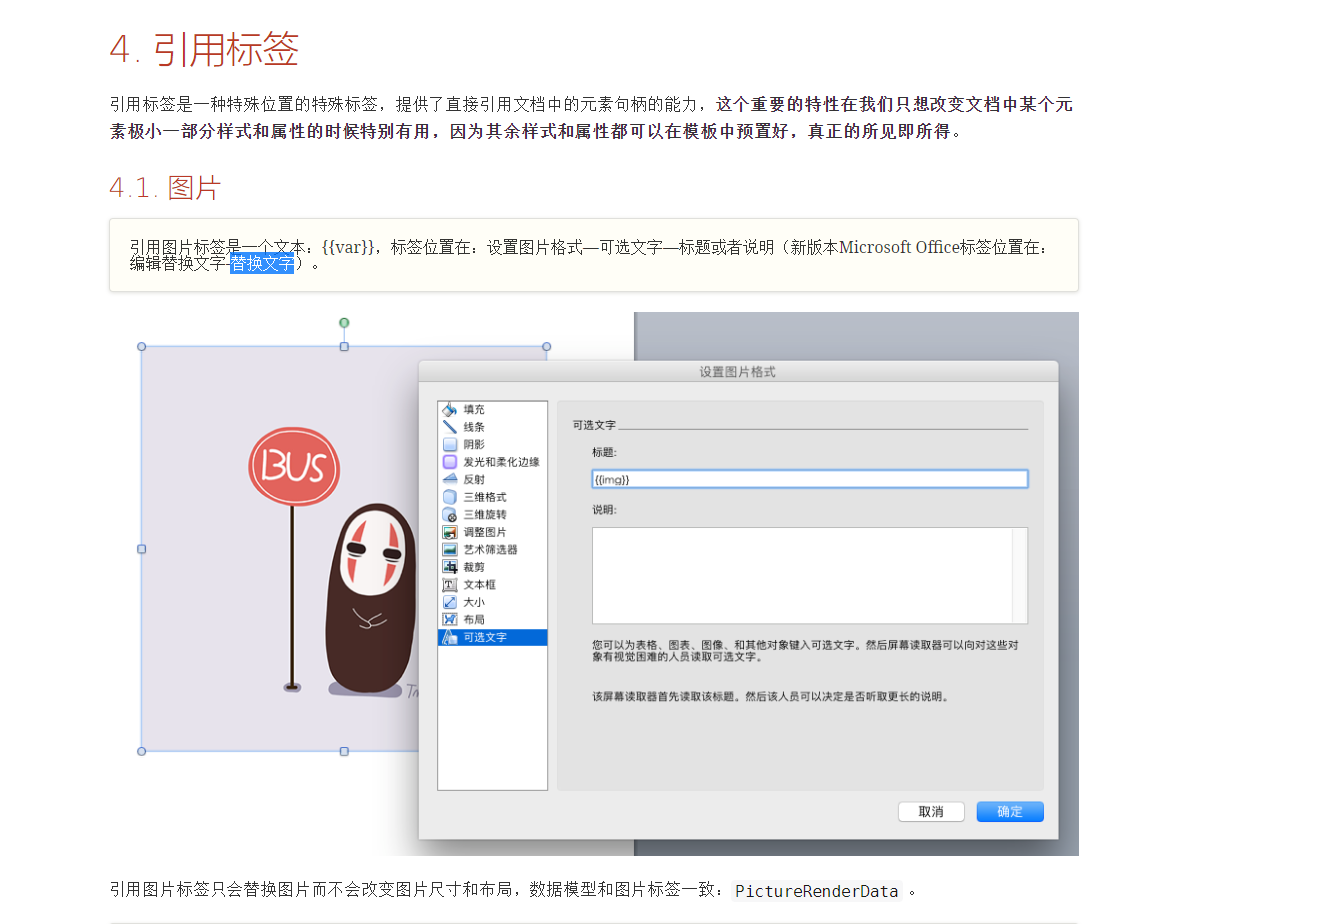Click the red BUS sign in the picture
This screenshot has height=924, width=1319.
coord(294,466)
